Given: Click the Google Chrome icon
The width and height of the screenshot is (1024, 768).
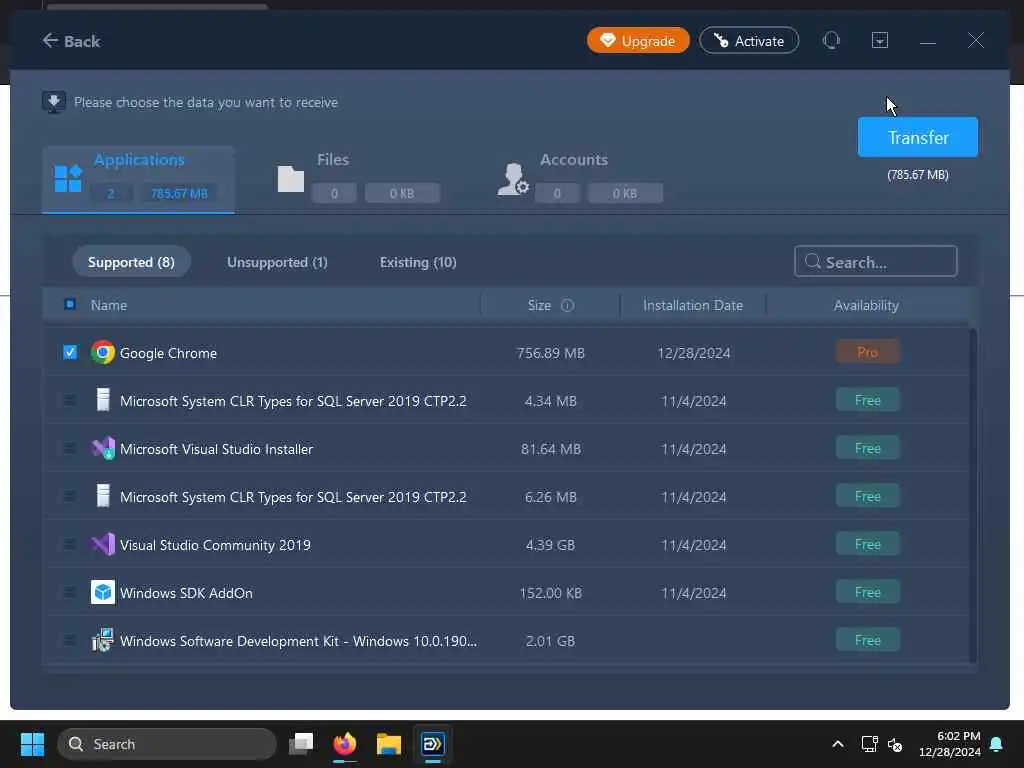Looking at the screenshot, I should coord(103,353).
